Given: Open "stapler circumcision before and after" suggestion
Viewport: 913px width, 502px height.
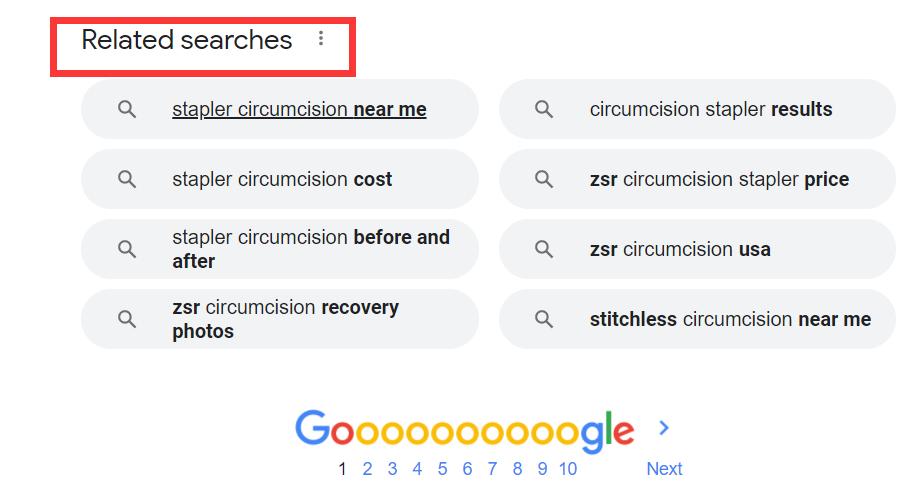Looking at the screenshot, I should 310,250.
